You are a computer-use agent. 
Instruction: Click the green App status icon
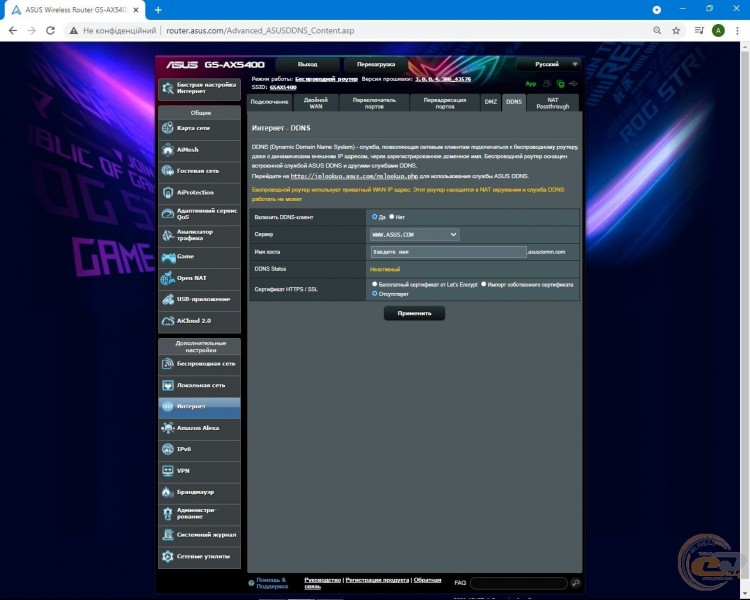tap(531, 84)
